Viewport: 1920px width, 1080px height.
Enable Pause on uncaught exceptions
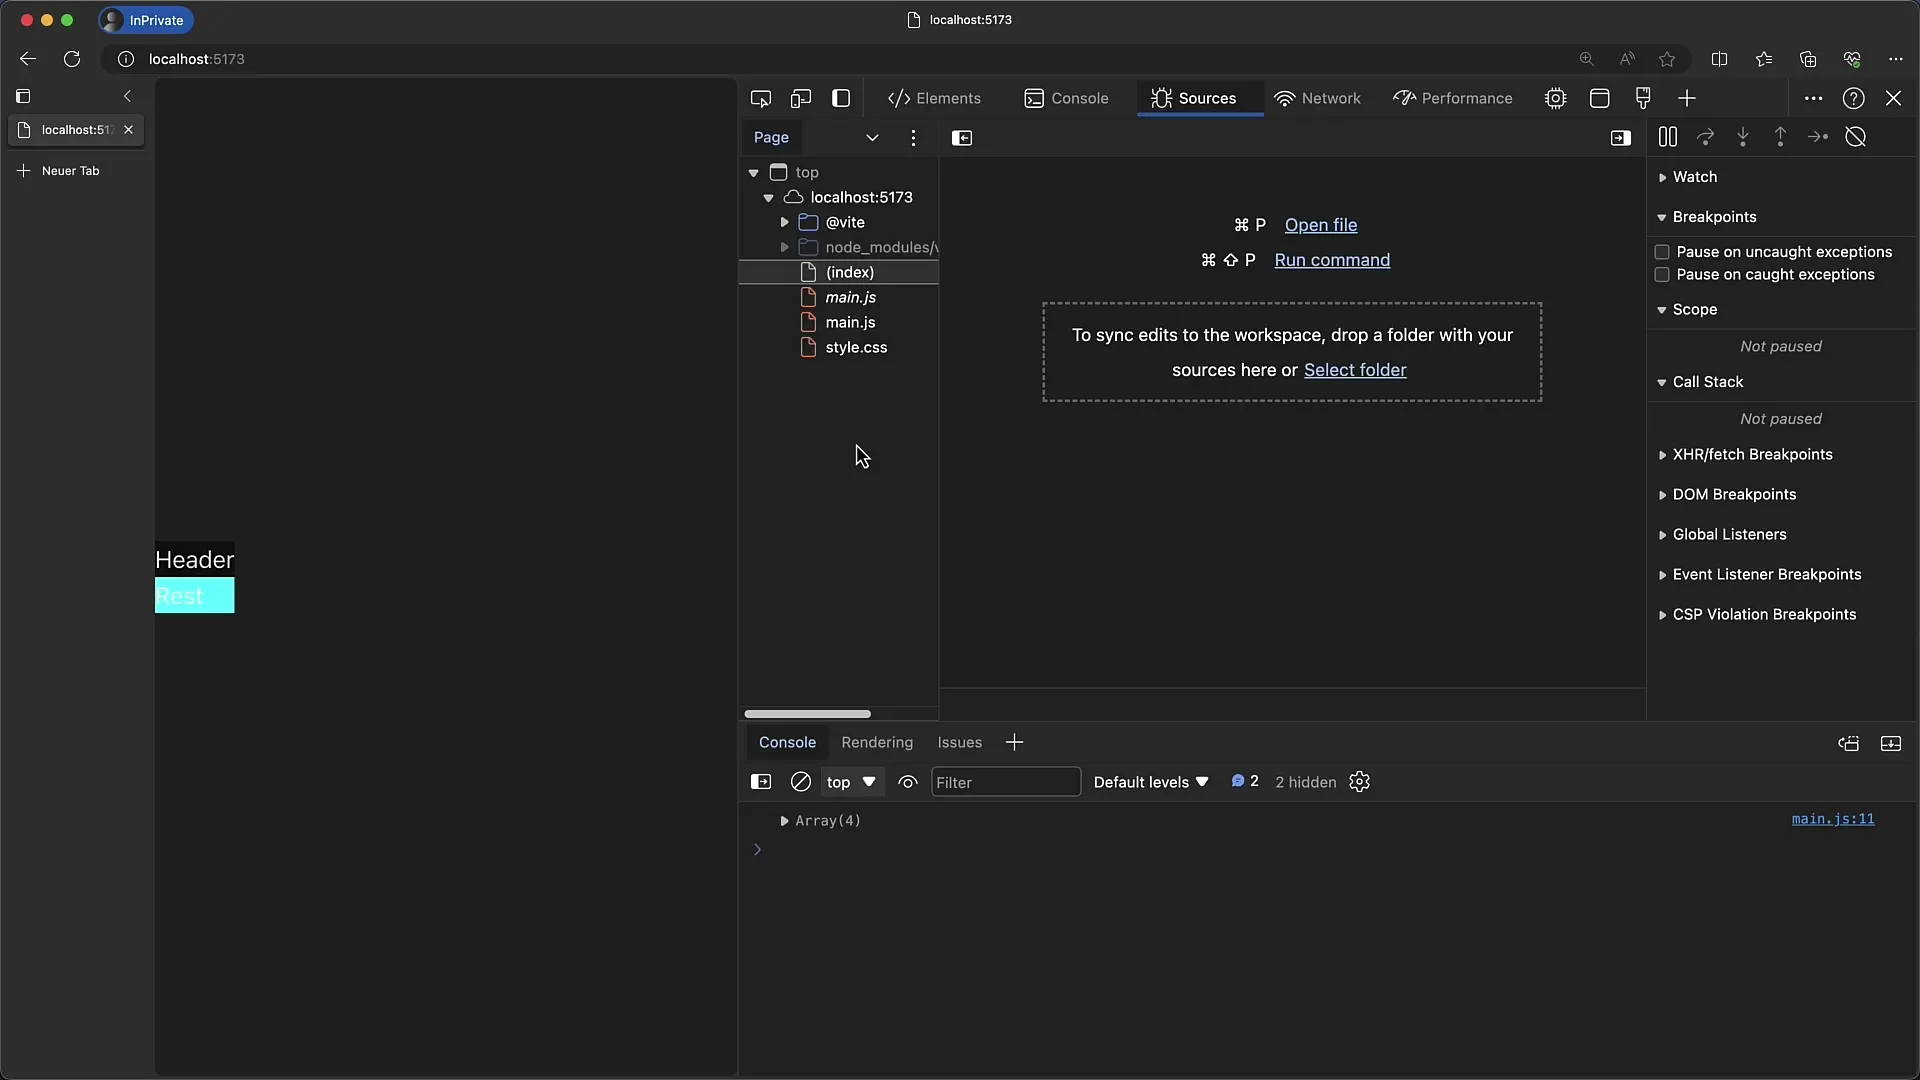tap(1662, 251)
